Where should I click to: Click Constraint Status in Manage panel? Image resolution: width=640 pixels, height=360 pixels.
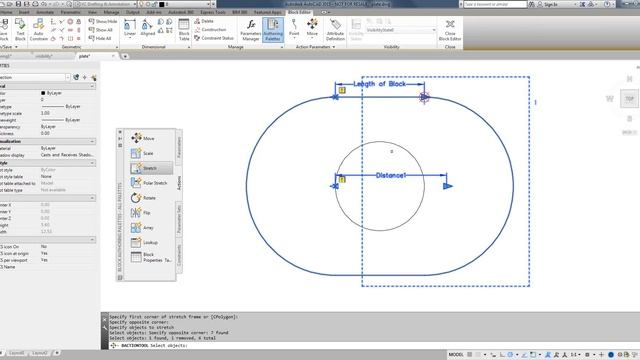click(214, 38)
